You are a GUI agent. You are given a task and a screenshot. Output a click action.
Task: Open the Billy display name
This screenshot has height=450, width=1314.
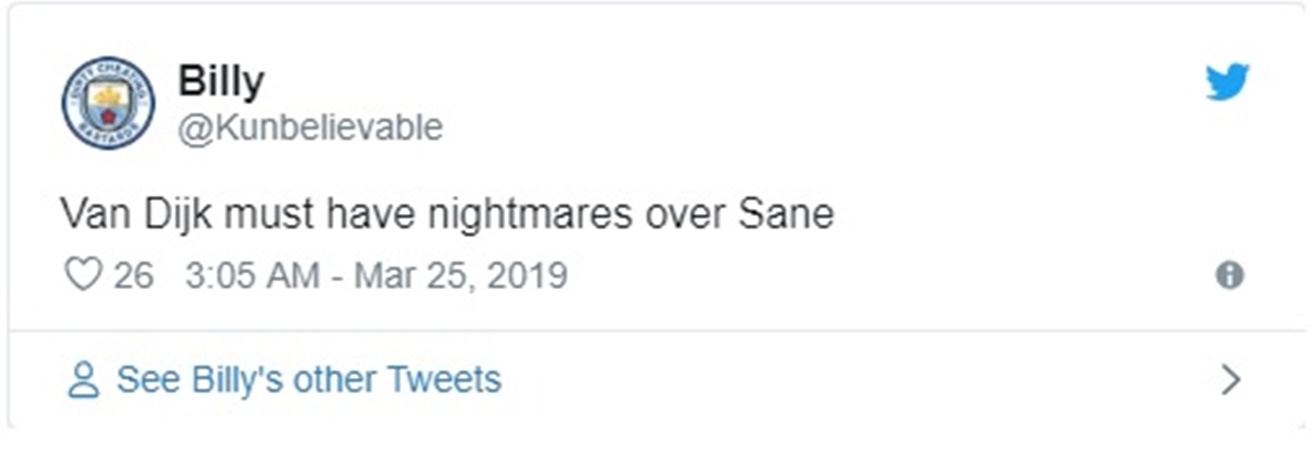221,81
